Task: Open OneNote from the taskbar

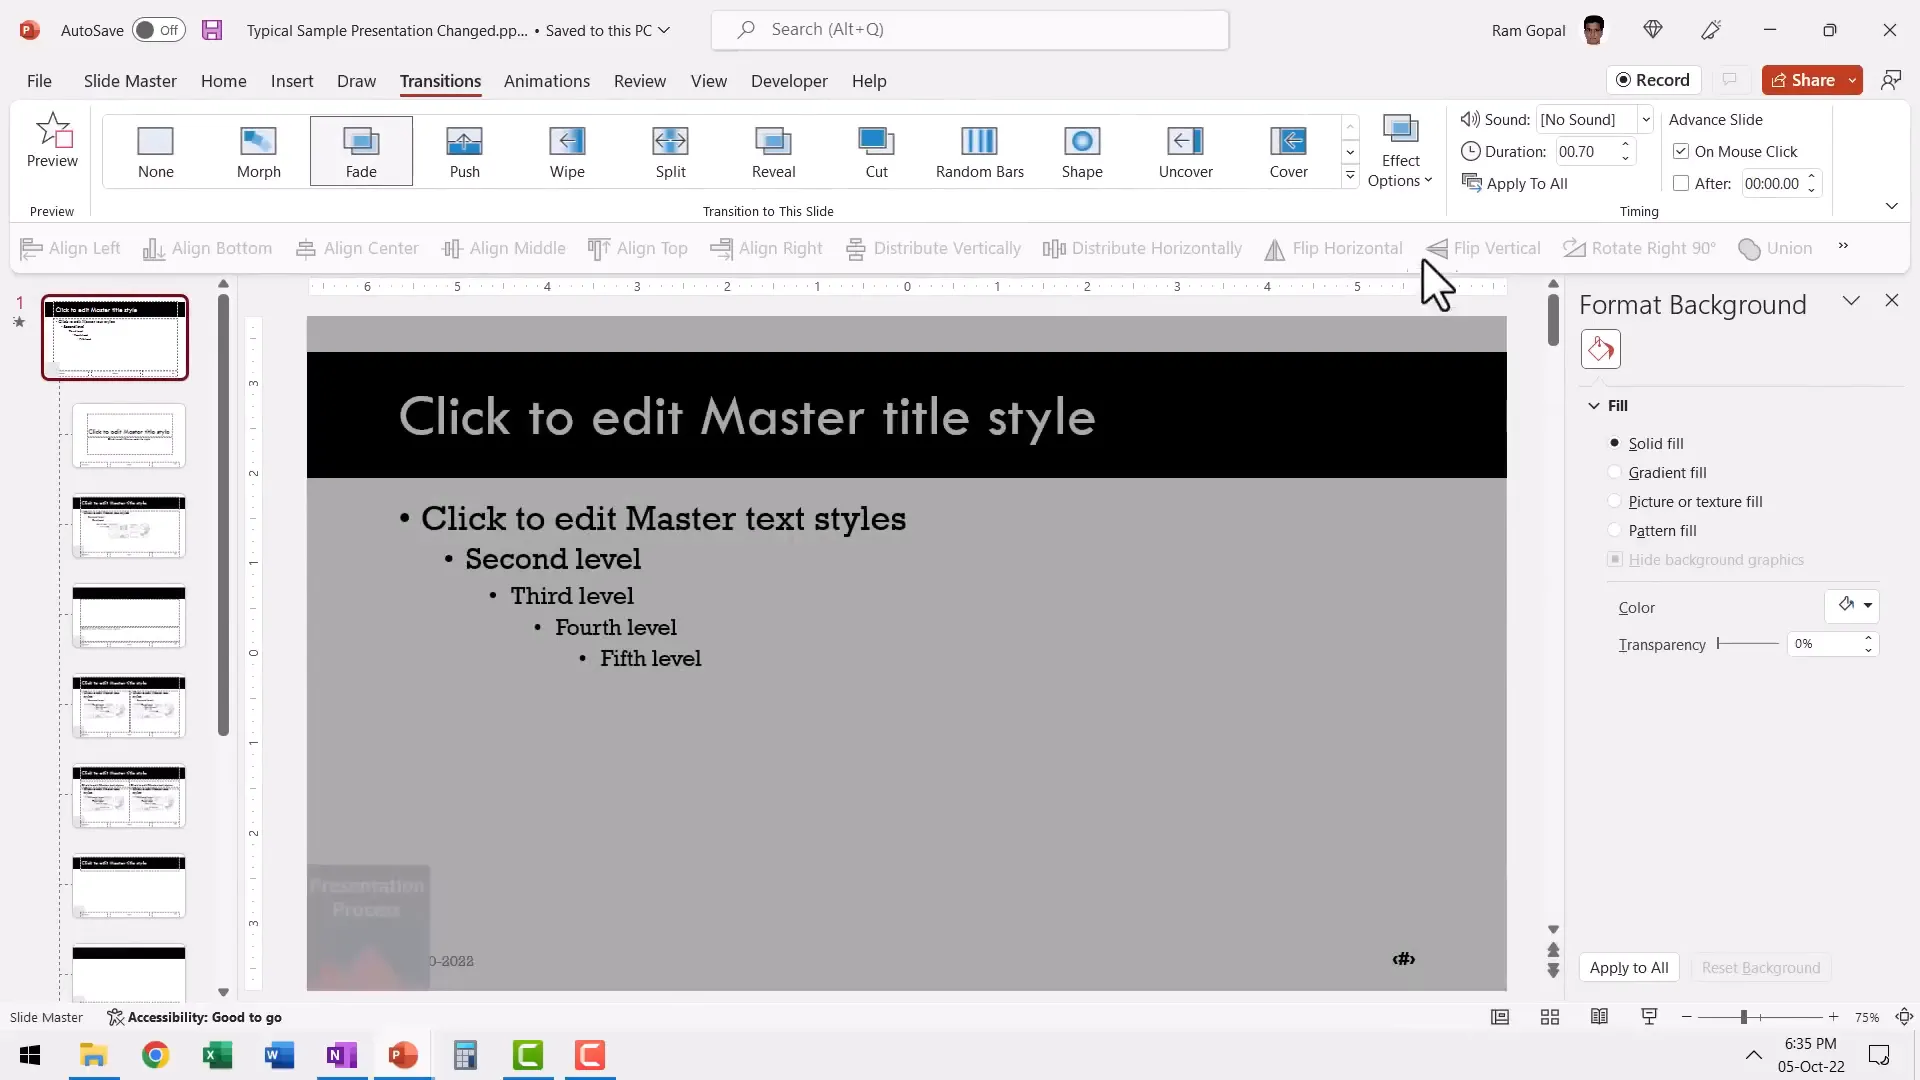Action: [x=341, y=1055]
